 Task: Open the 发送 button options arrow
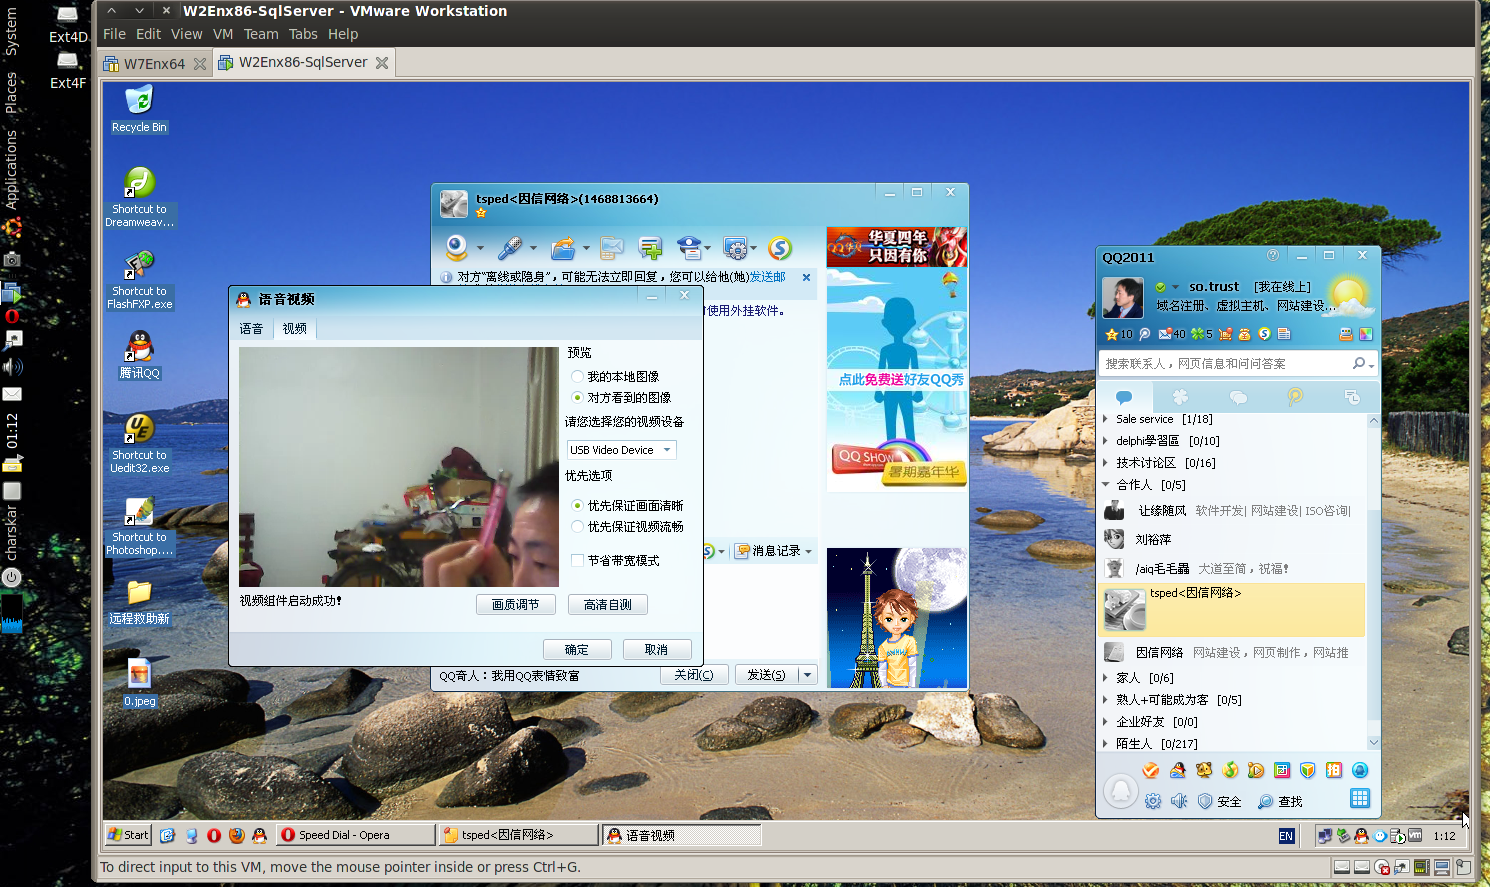click(x=807, y=675)
